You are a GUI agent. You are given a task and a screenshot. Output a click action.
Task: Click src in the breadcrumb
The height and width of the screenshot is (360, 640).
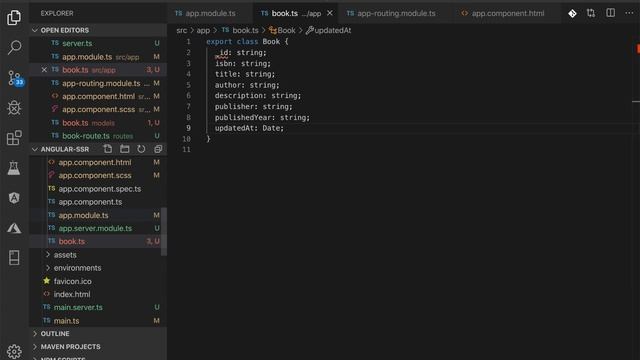[182, 30]
